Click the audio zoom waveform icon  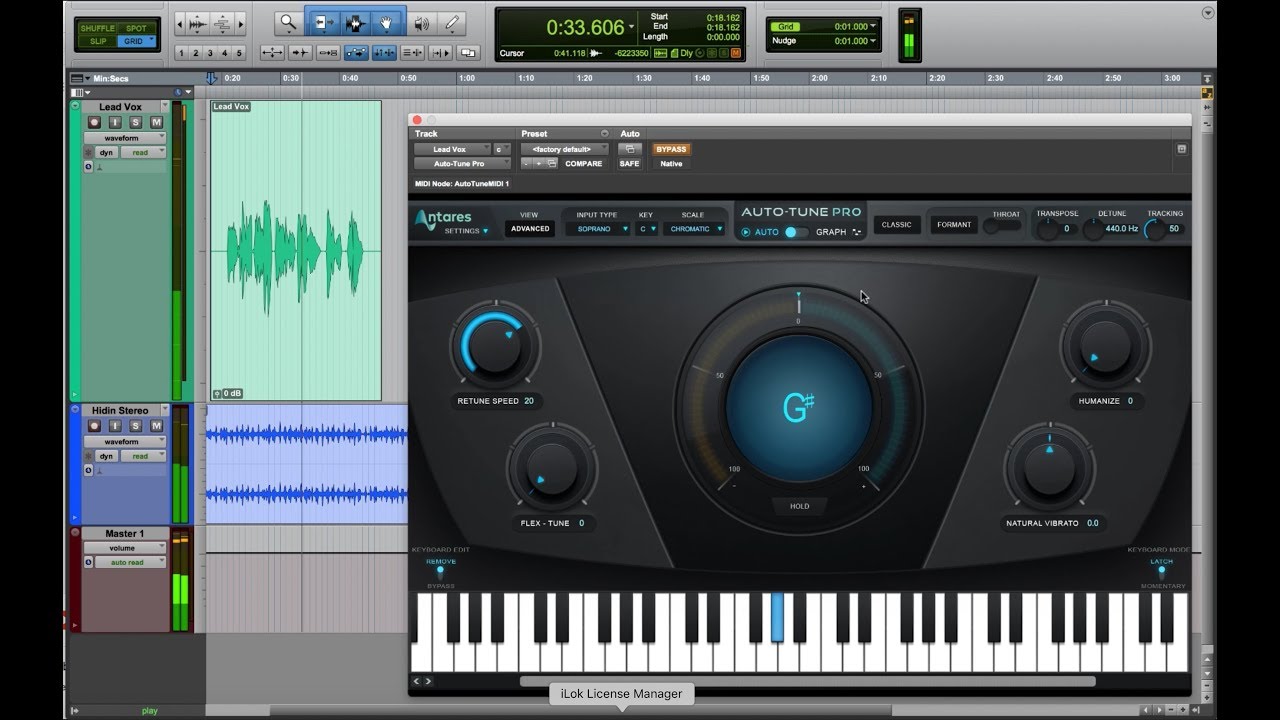[197, 24]
